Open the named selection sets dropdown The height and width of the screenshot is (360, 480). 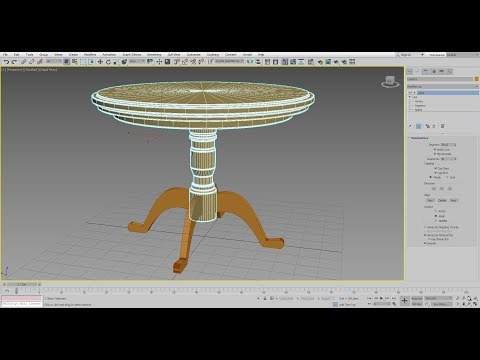(x=229, y=62)
